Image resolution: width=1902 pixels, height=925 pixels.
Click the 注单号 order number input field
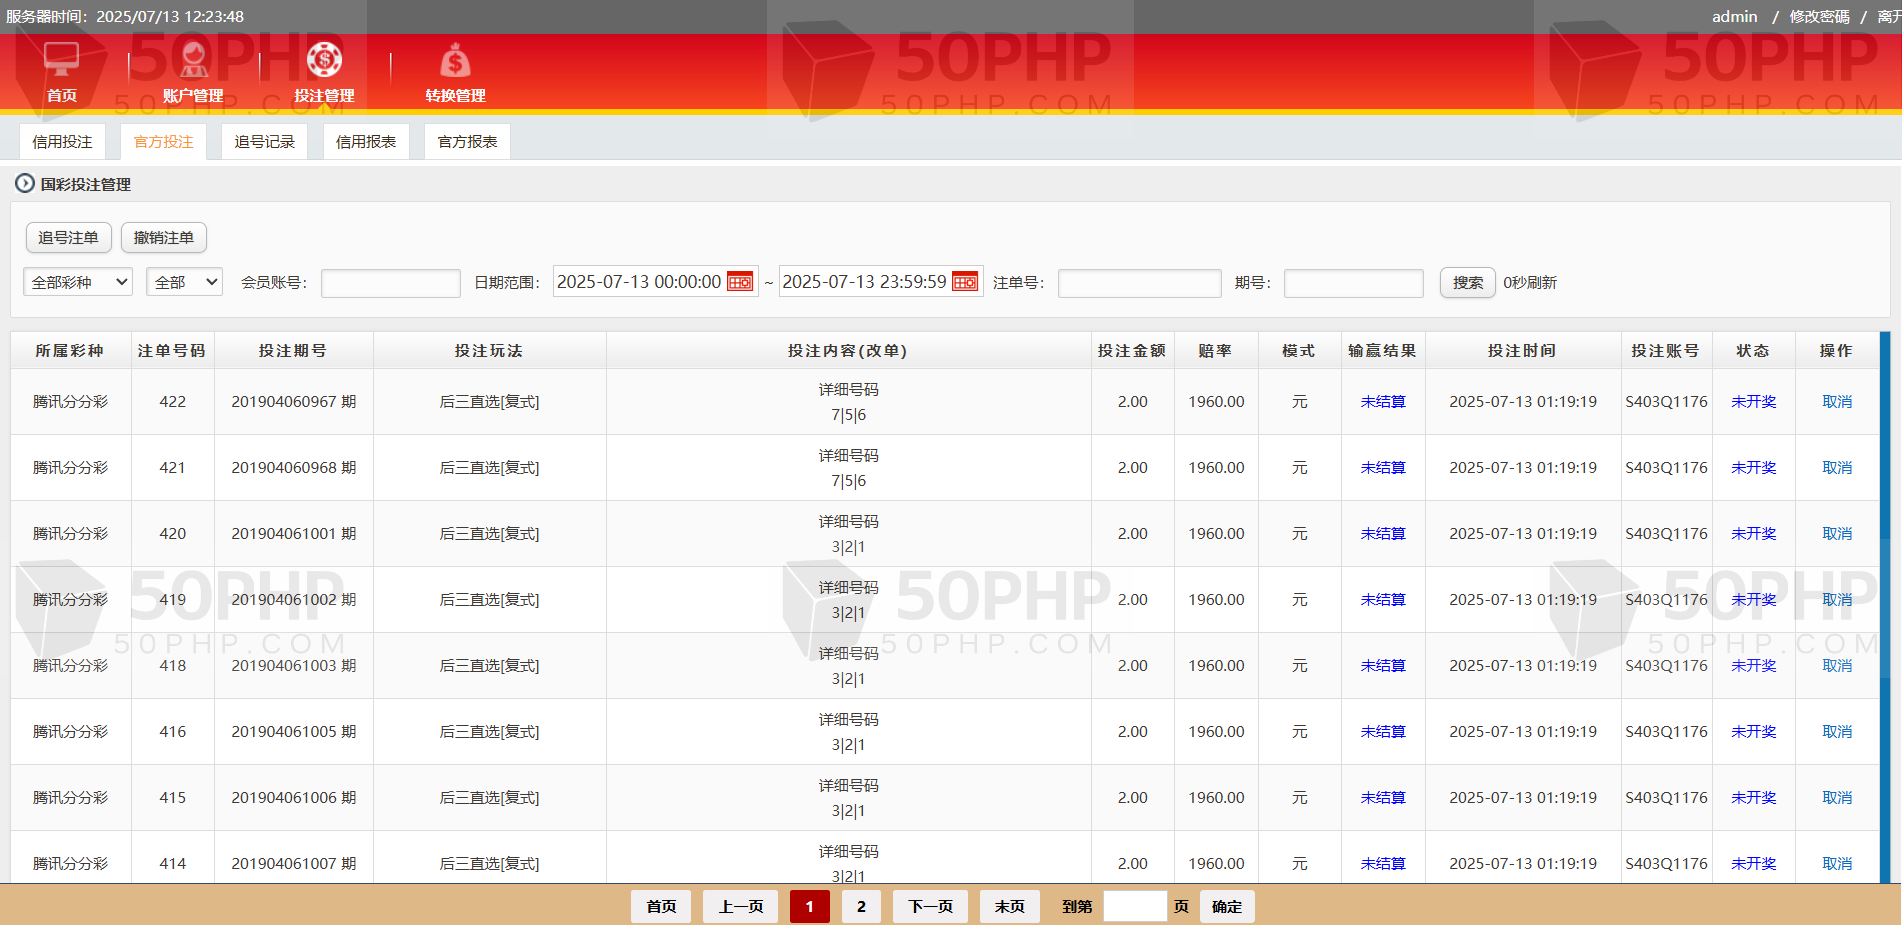(1139, 283)
